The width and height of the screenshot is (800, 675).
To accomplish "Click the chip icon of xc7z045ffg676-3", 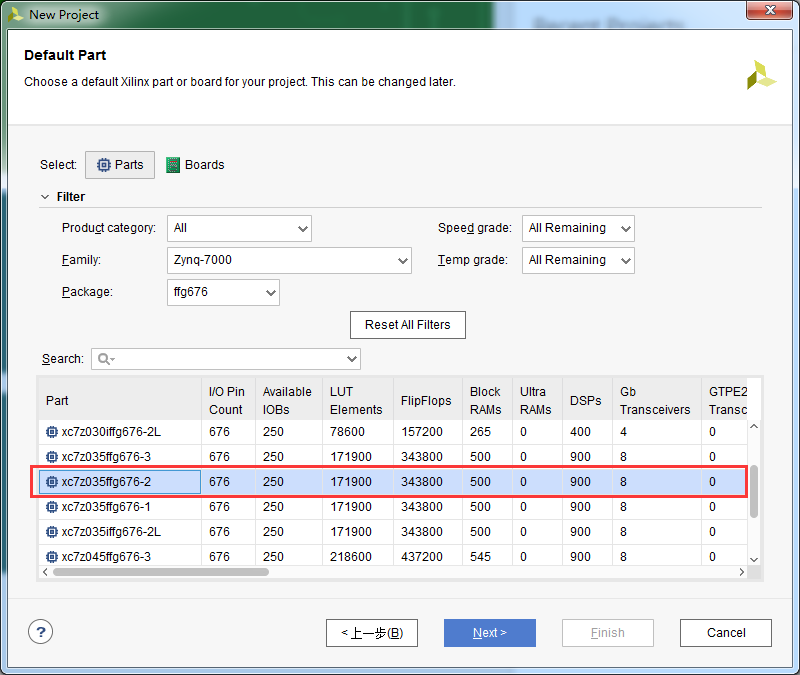I will point(52,557).
